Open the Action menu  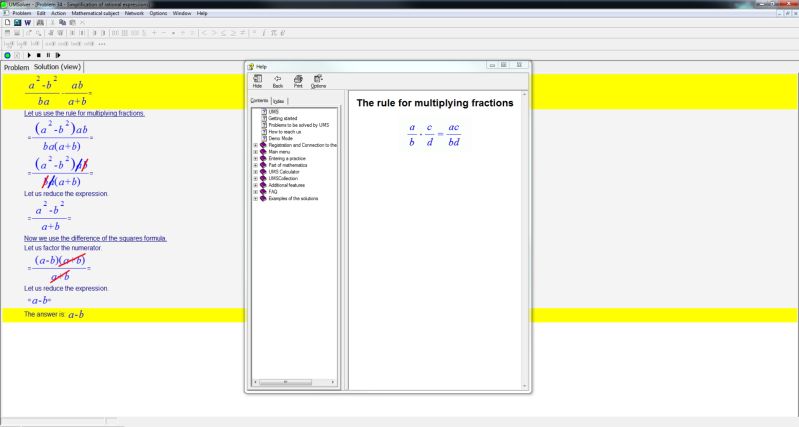[x=59, y=13]
